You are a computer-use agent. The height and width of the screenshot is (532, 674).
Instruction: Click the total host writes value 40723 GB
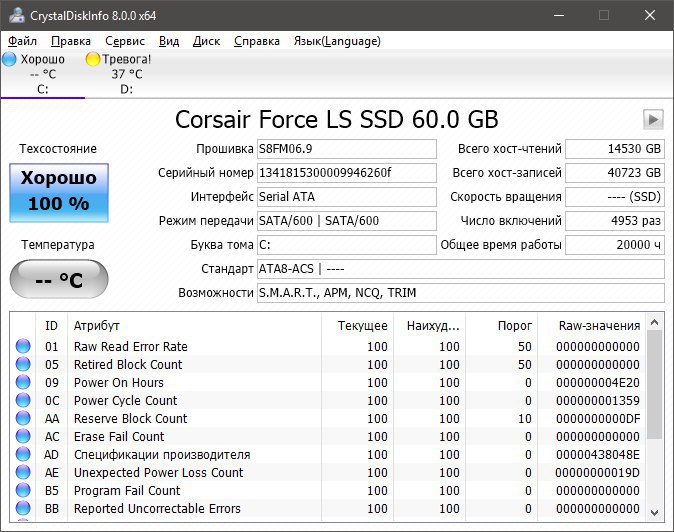click(x=615, y=173)
